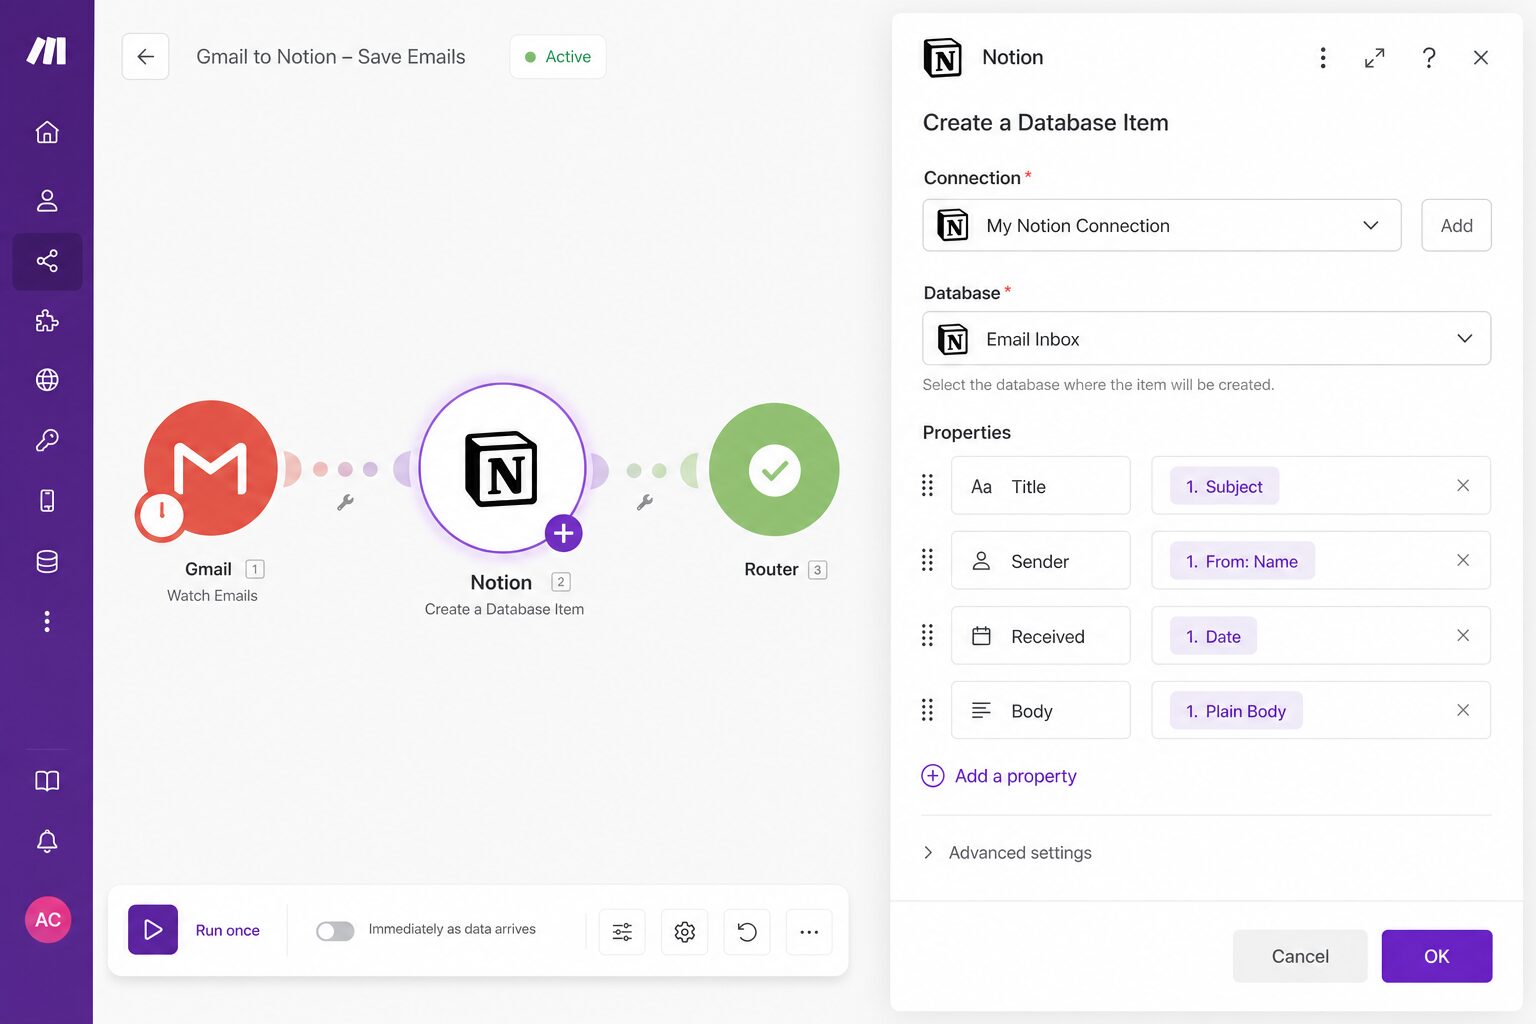Open the documentation book icon

[47, 781]
